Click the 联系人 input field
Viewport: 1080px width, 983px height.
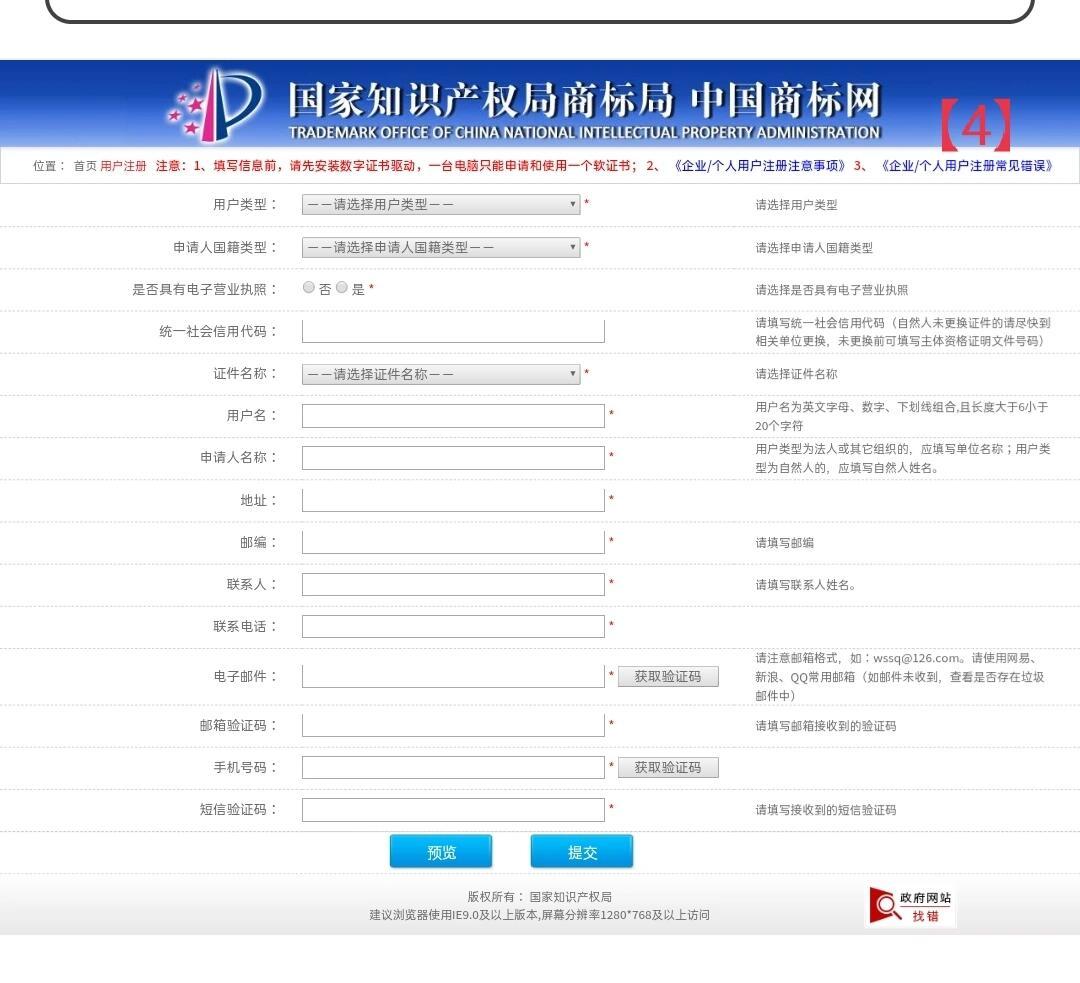pyautogui.click(x=452, y=583)
